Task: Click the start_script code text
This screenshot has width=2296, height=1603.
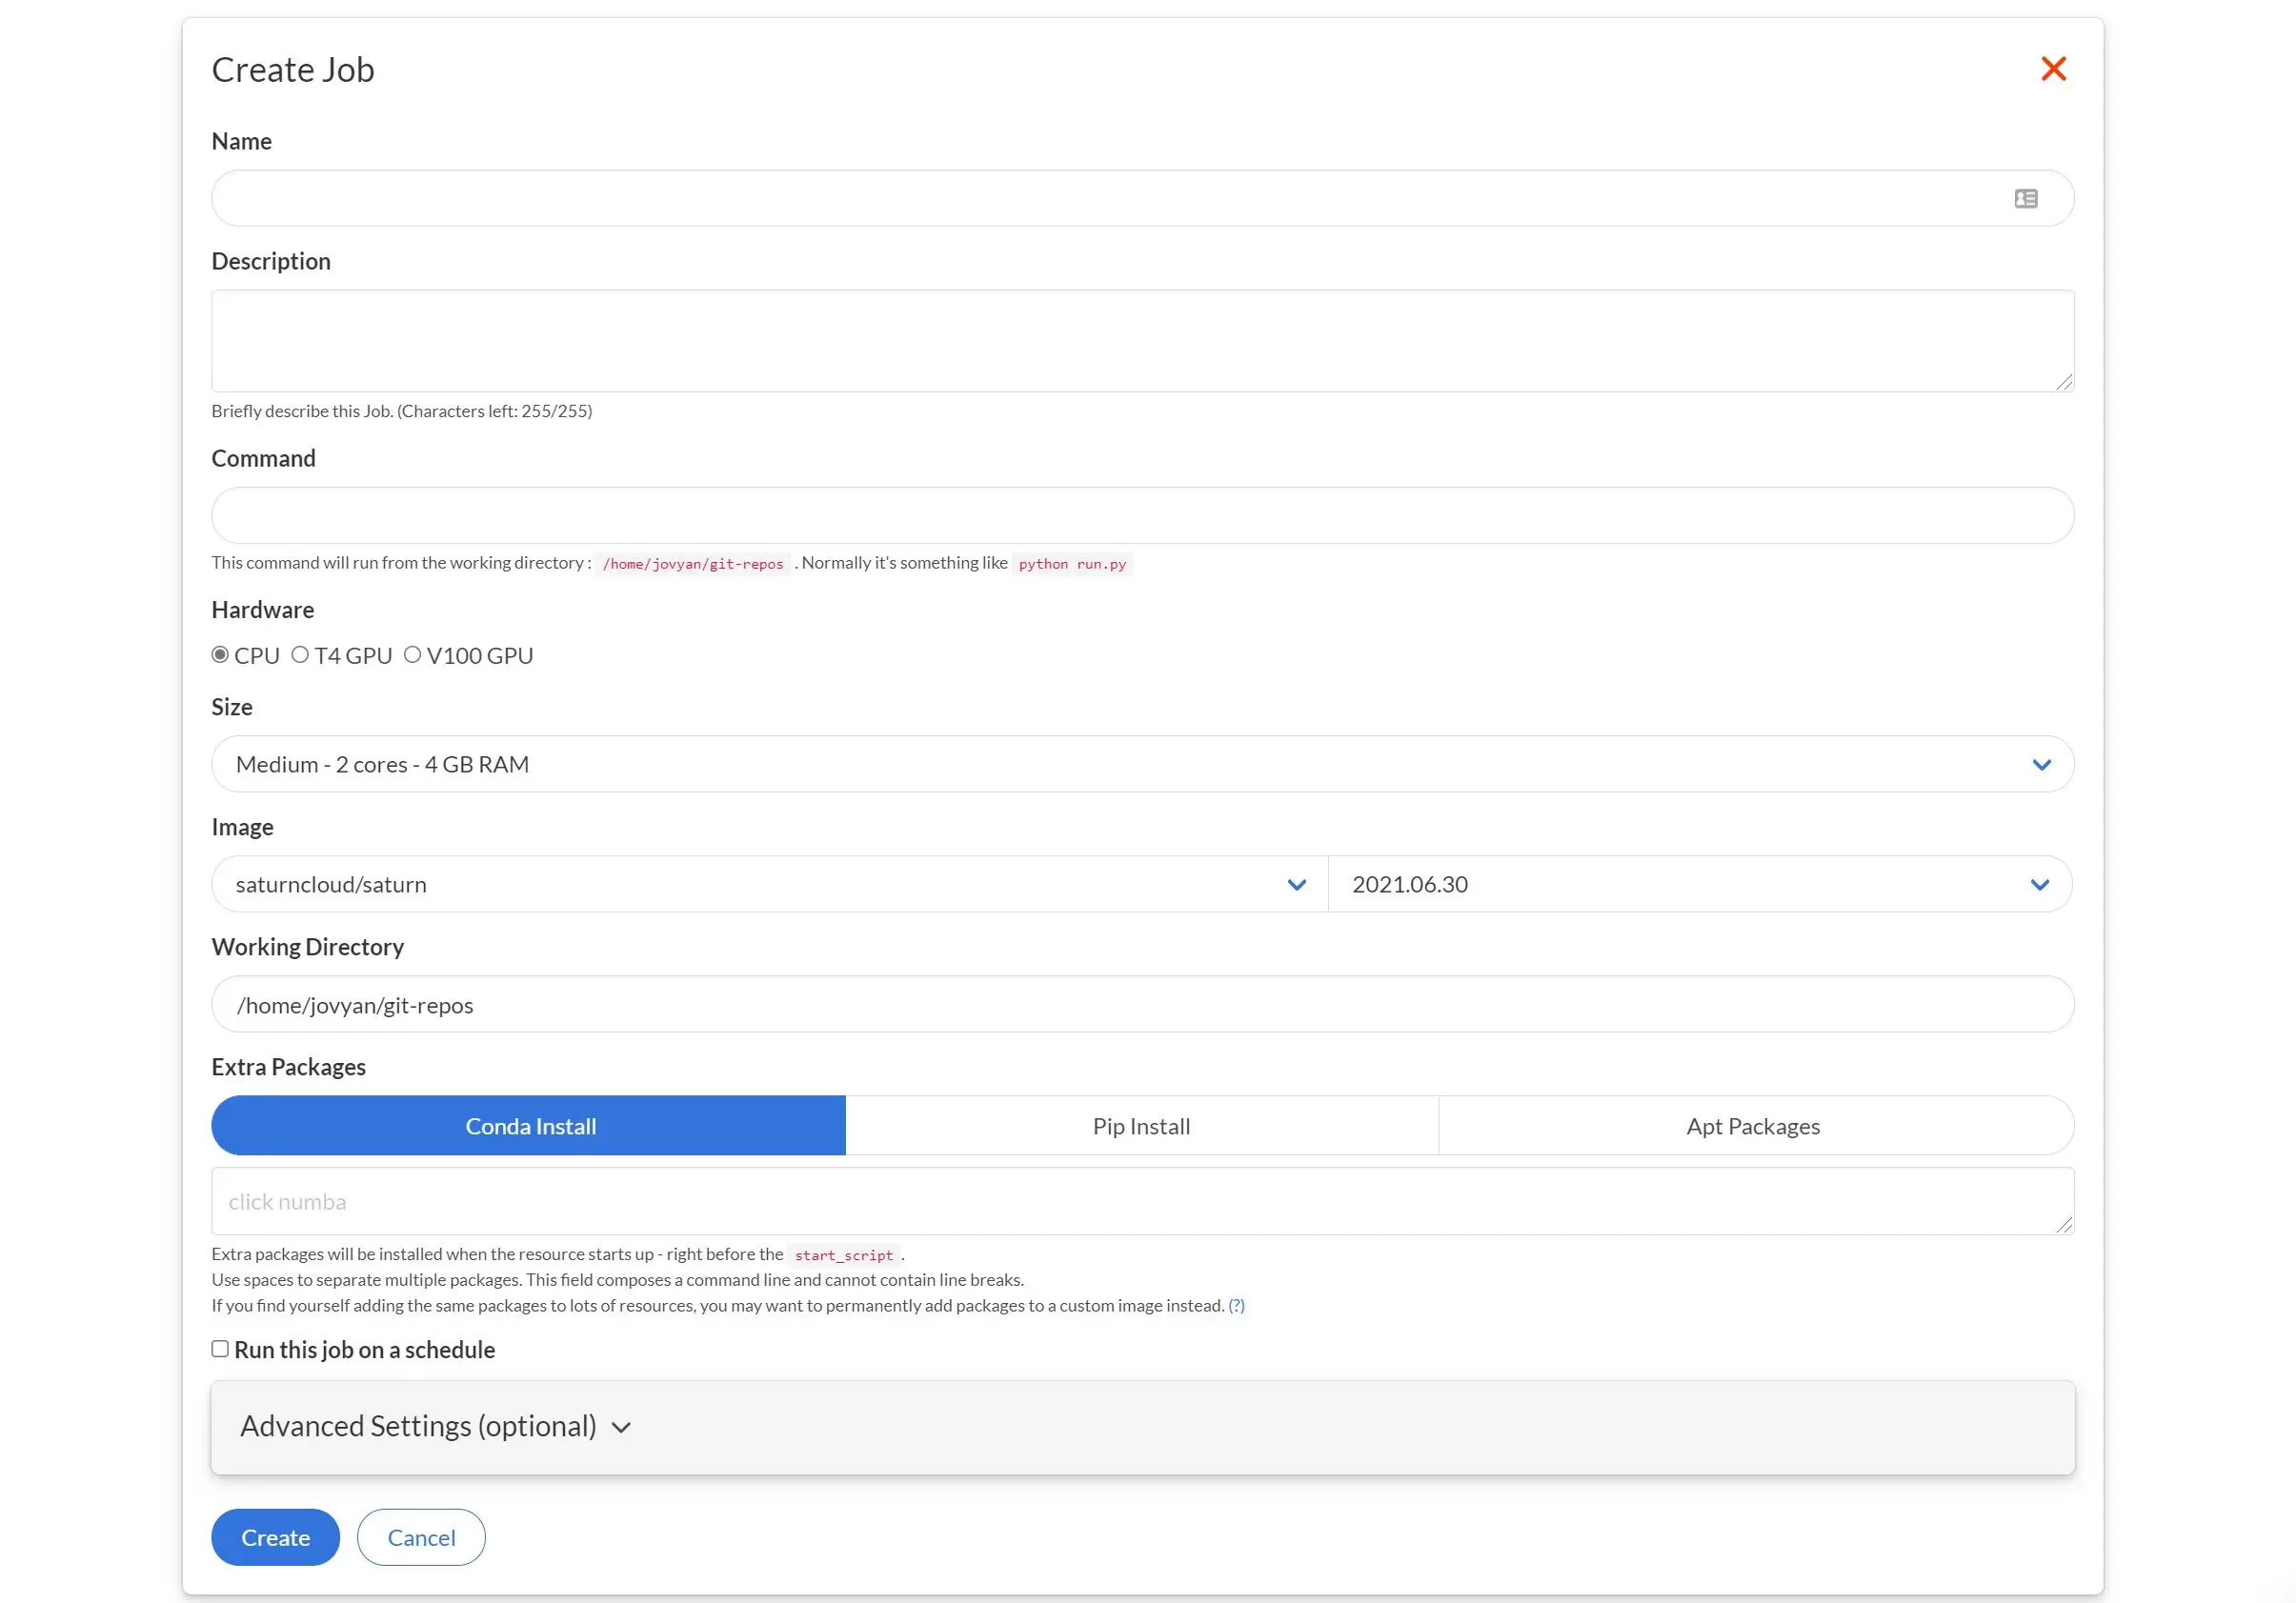Action: [844, 1255]
